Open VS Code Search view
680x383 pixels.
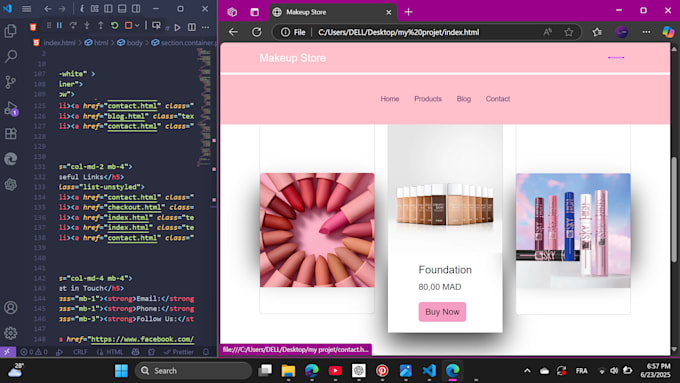(x=10, y=56)
